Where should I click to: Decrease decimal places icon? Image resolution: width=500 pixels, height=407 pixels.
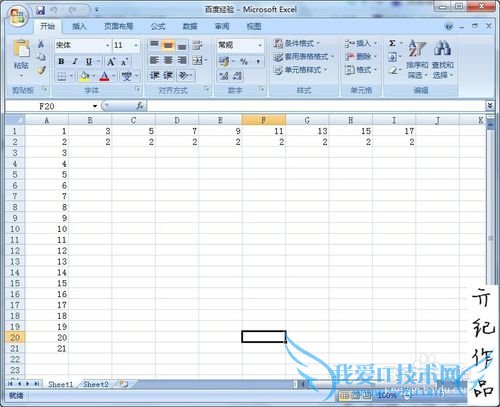coord(237,76)
